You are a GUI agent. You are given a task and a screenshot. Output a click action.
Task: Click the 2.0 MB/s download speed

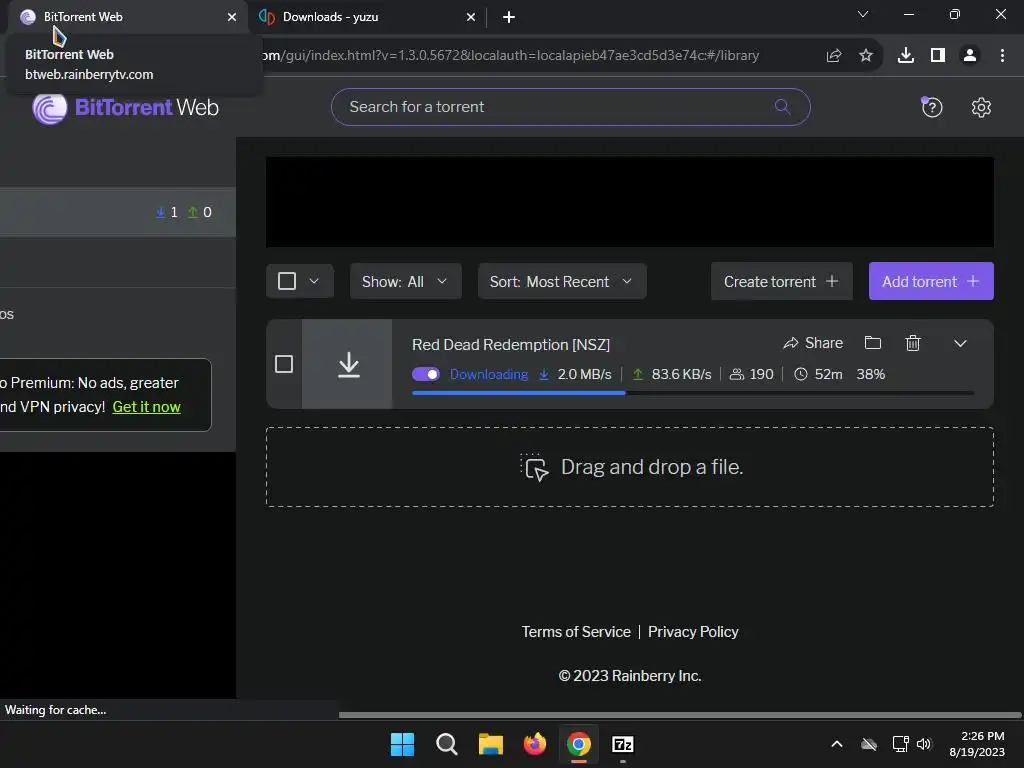click(584, 374)
